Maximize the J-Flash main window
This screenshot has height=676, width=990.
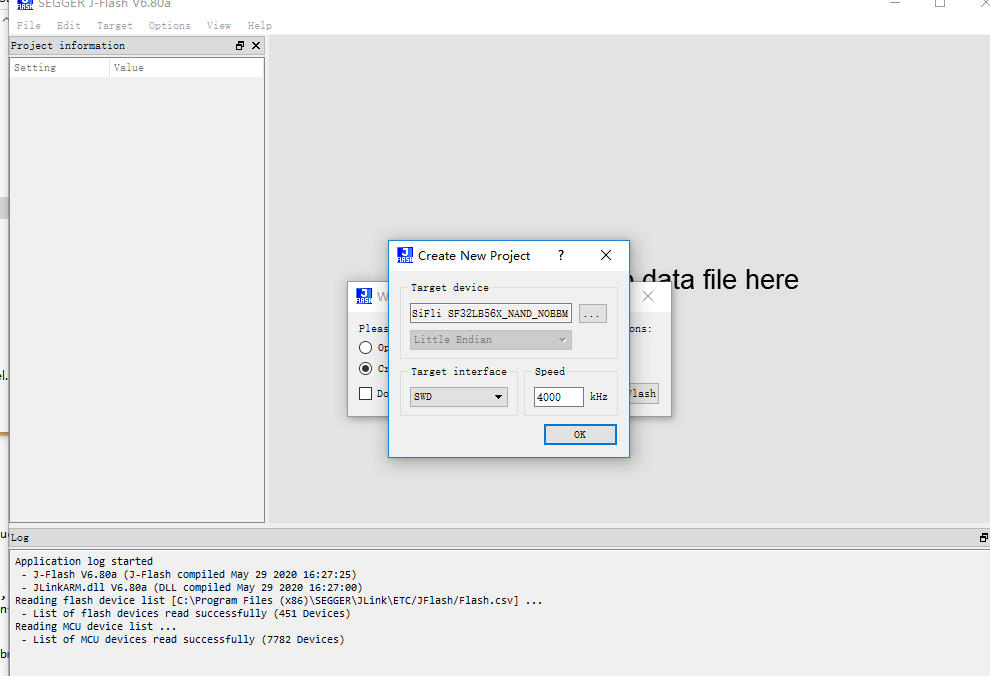939,3
